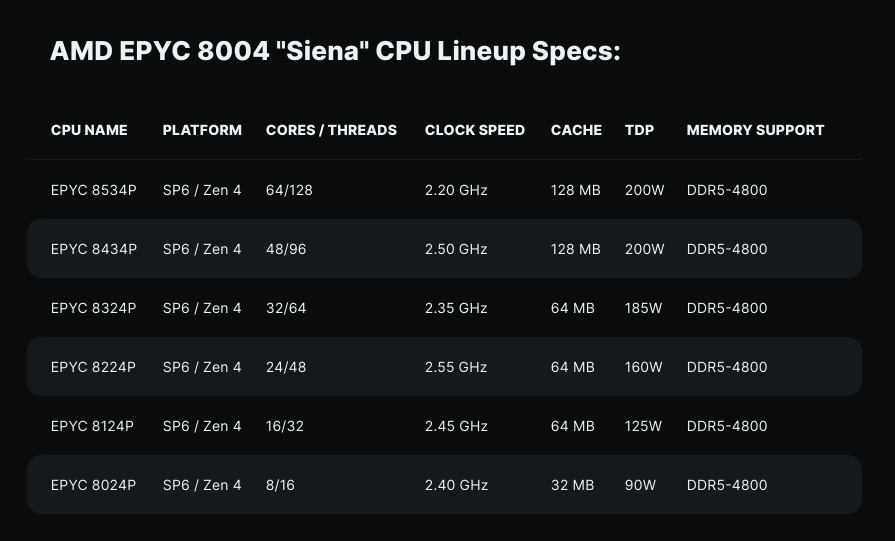Click the MEMORY SUPPORT column header
Viewport: 895px width, 541px height.
[755, 130]
